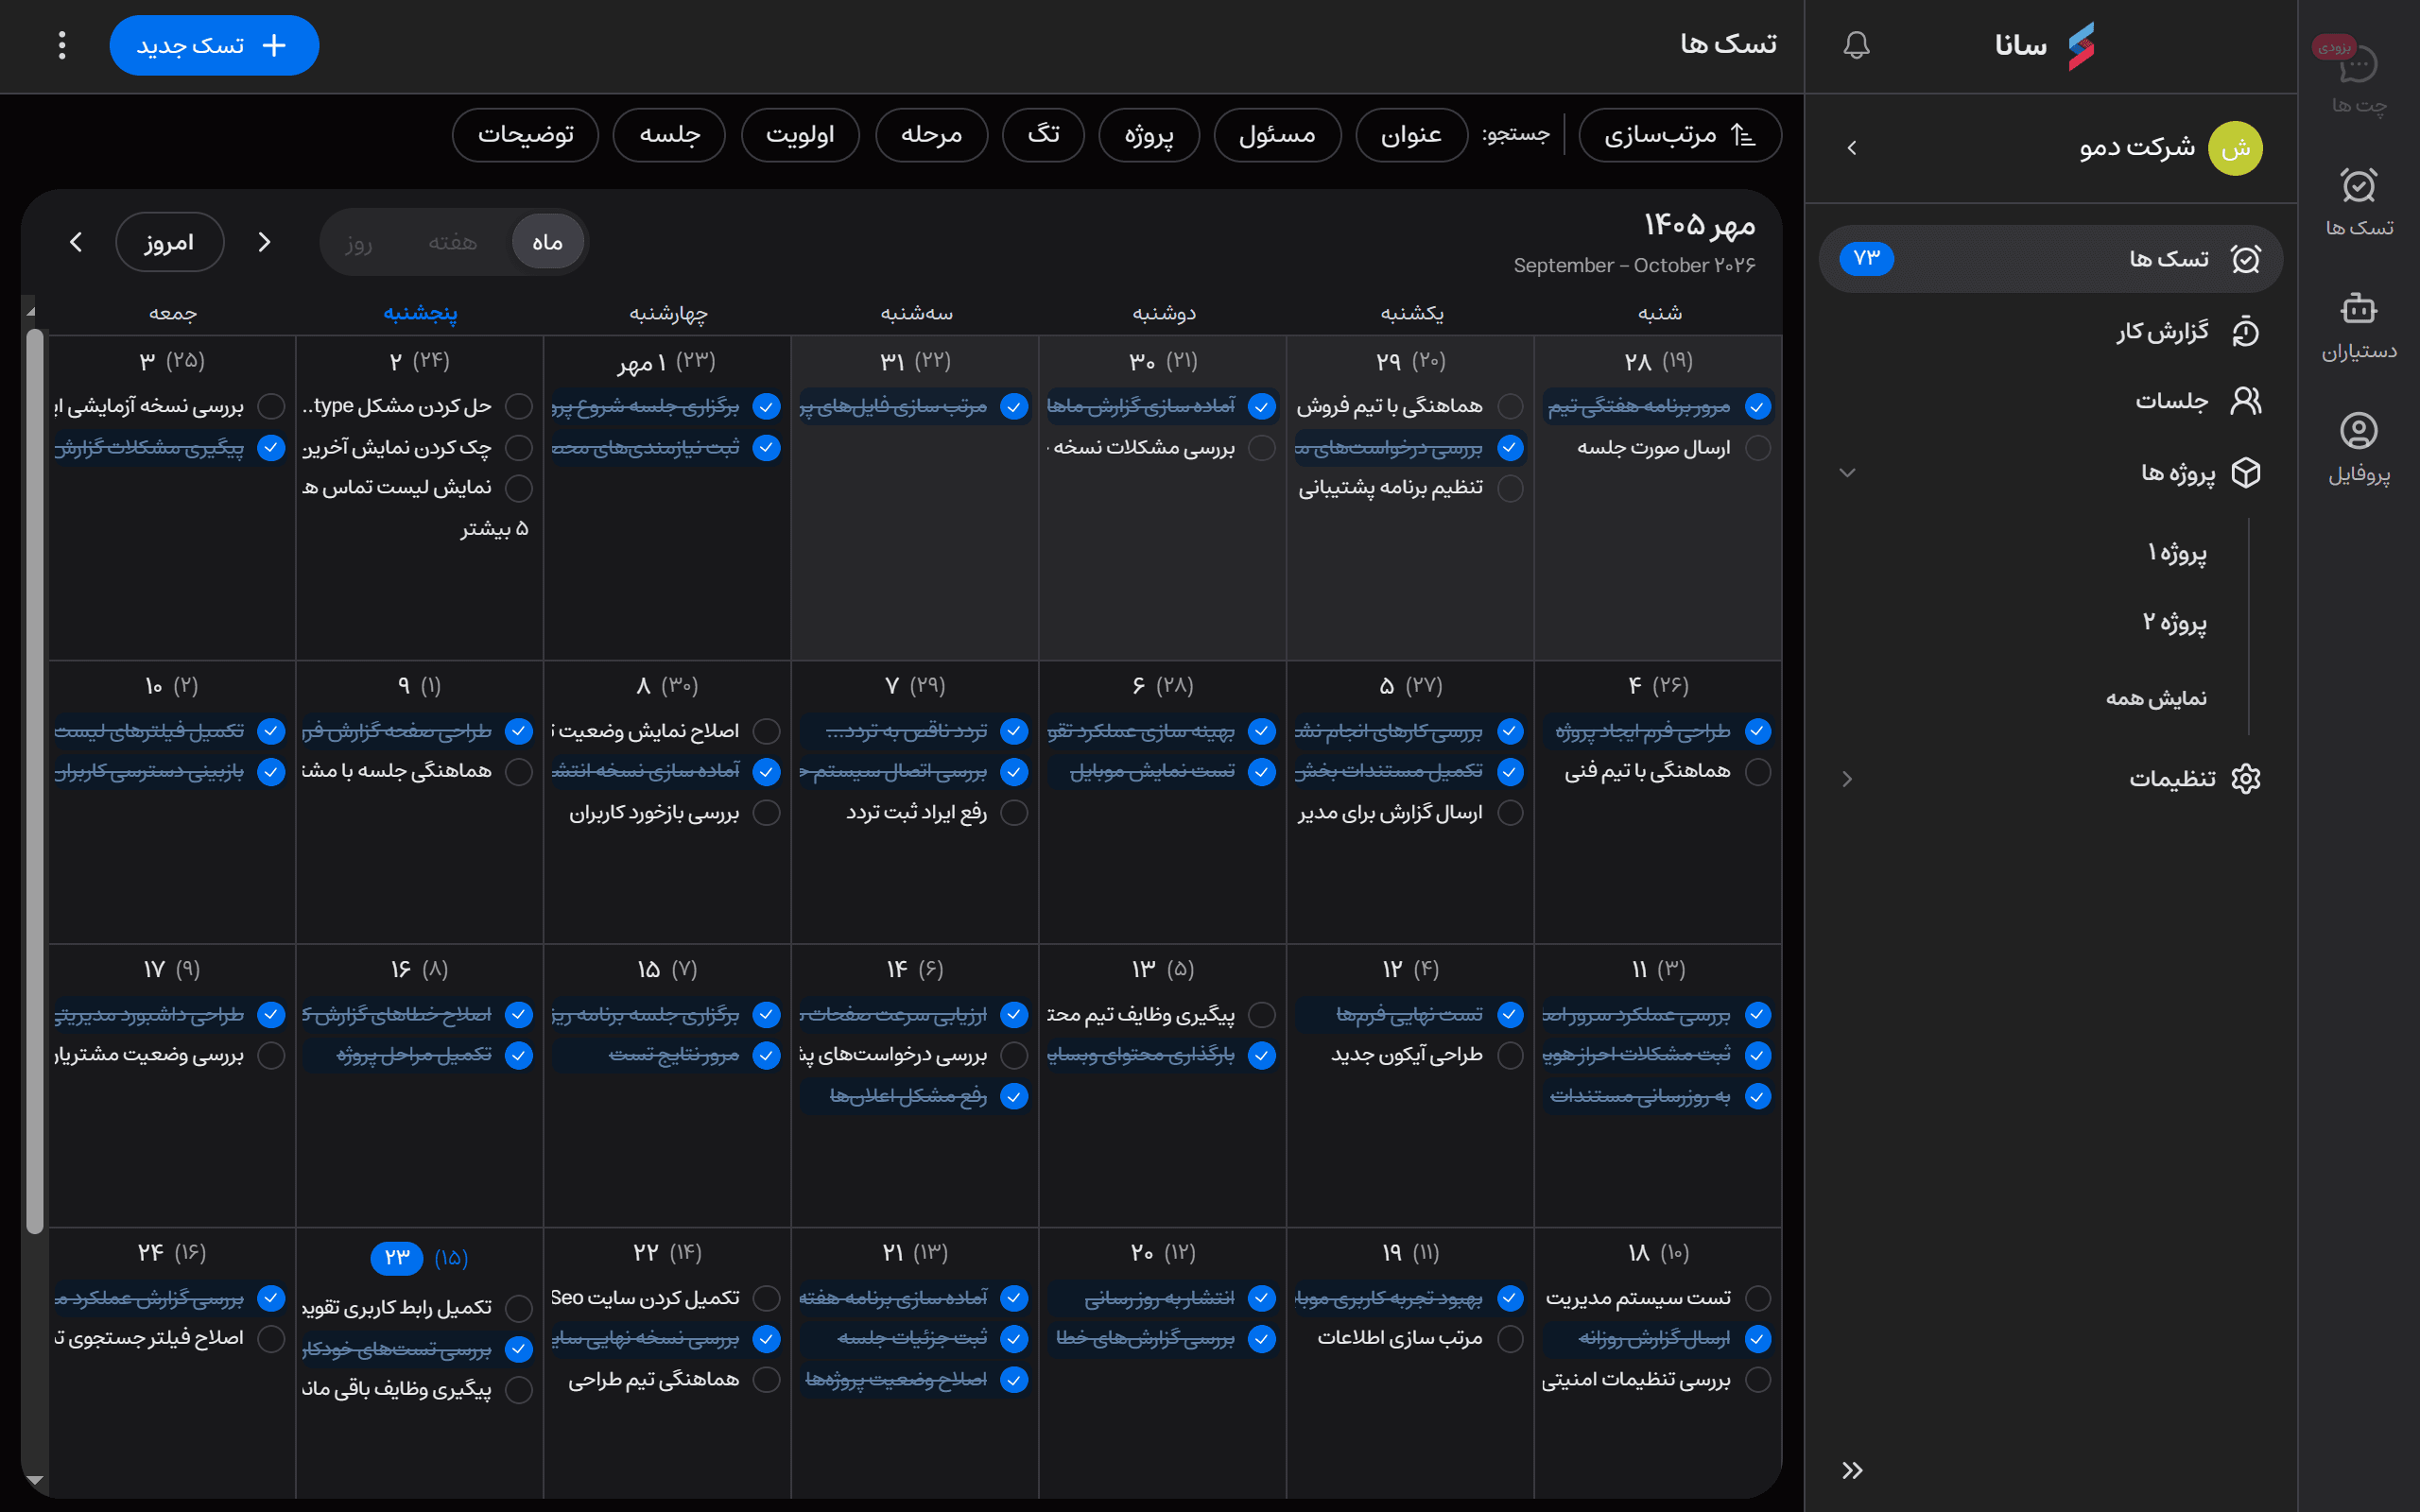Viewport: 2420px width, 1512px height.
Task: Open the meetings people icon
Action: [x=2246, y=401]
